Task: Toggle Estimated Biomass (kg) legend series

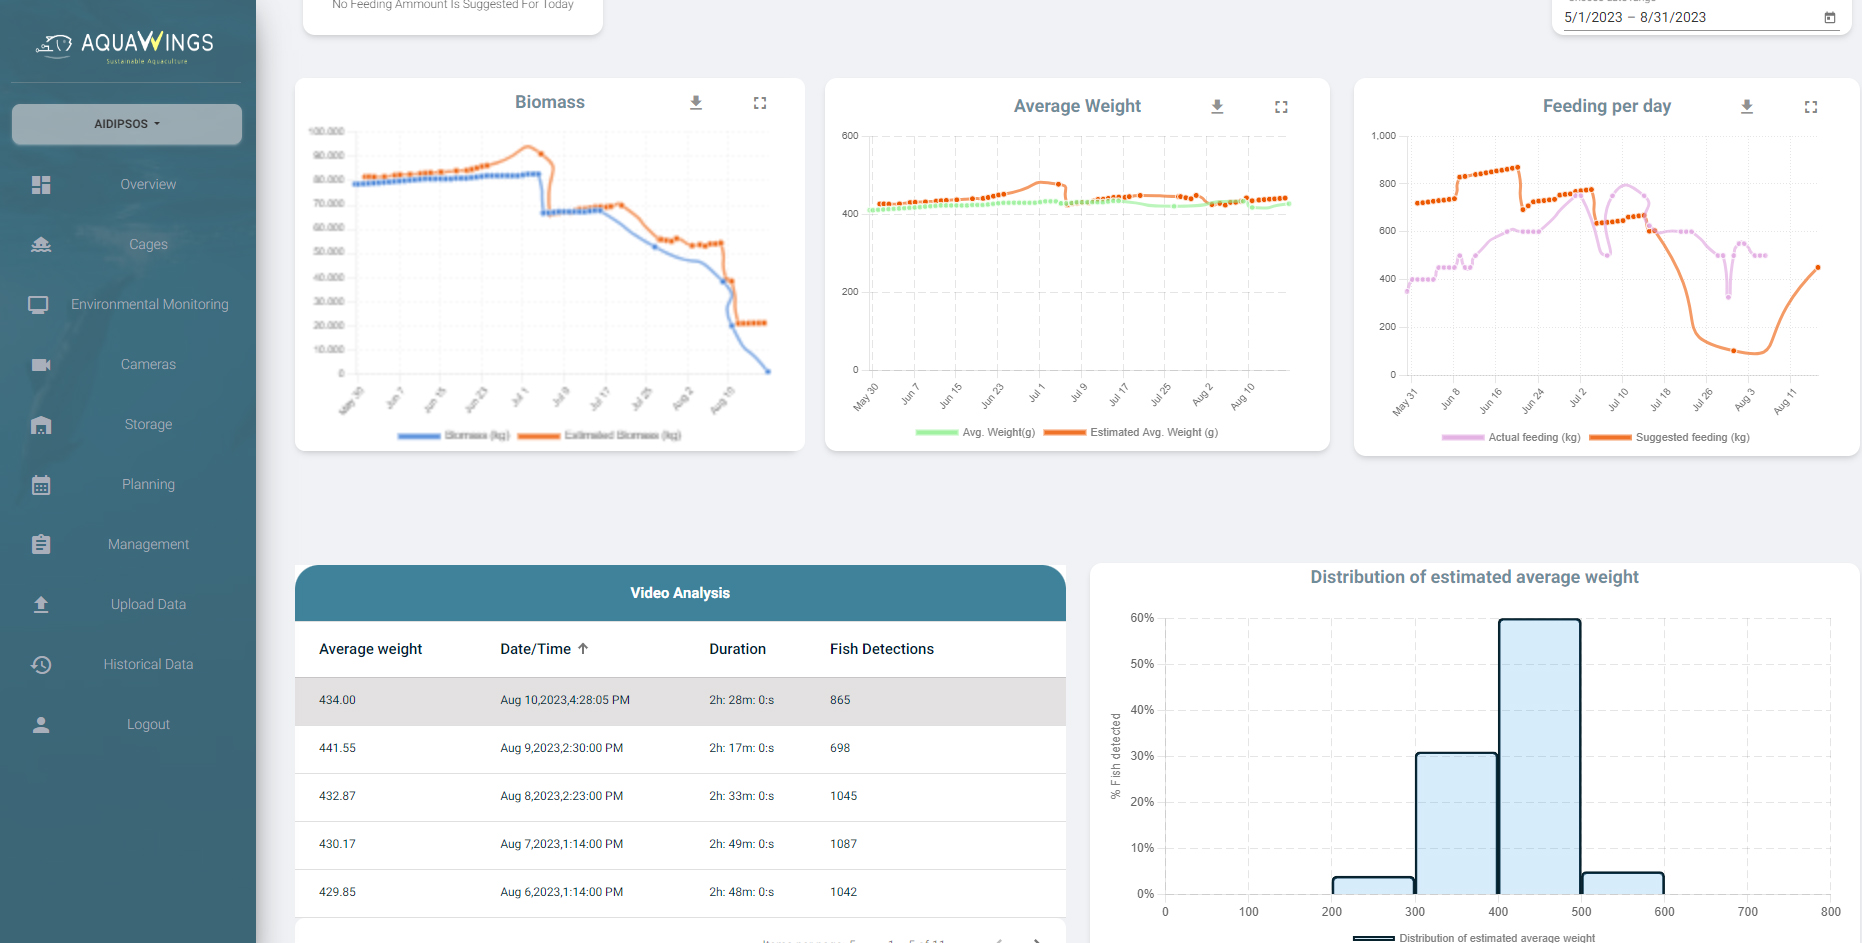Action: [600, 435]
